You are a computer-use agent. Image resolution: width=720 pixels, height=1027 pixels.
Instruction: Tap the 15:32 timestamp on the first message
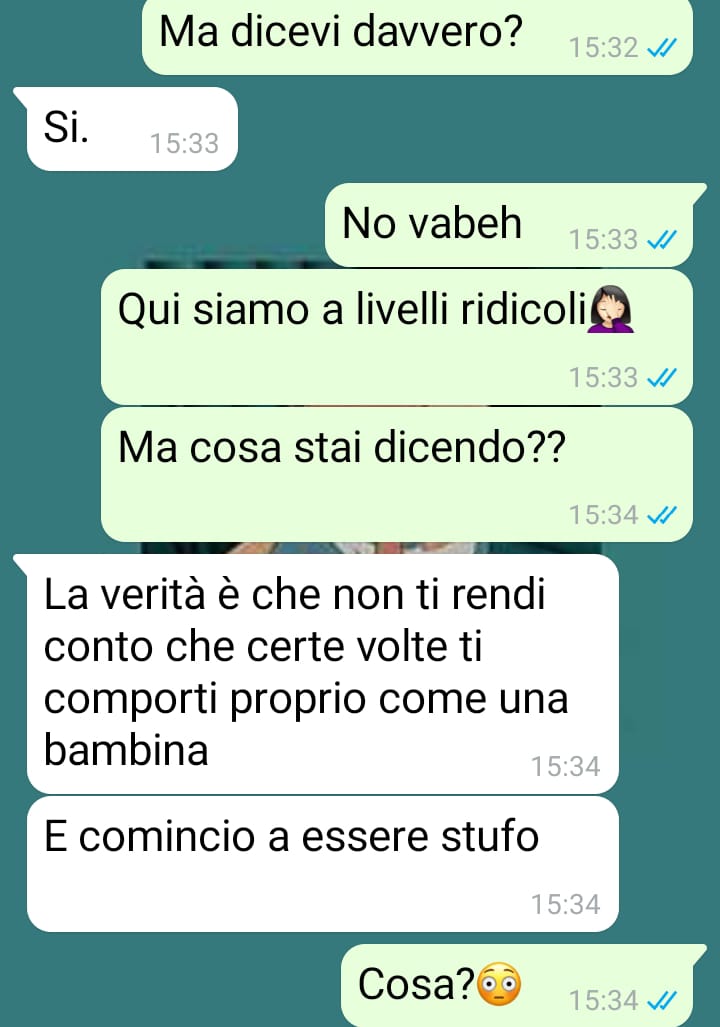[x=603, y=48]
